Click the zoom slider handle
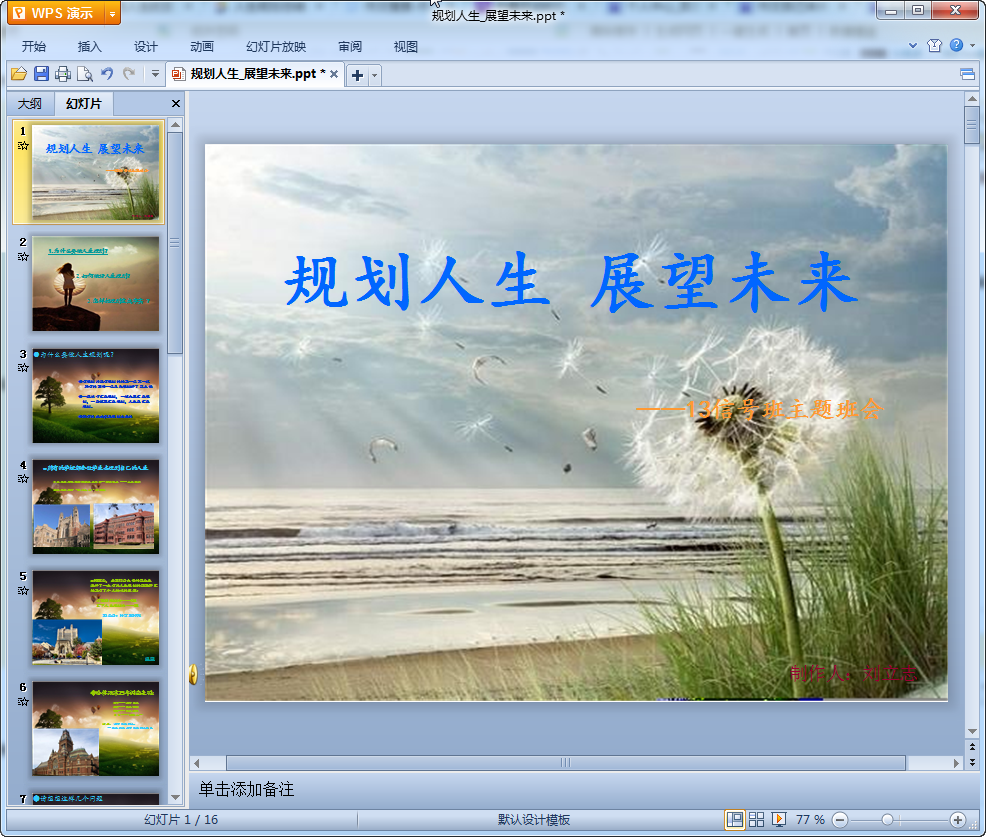986x837 pixels. point(887,820)
